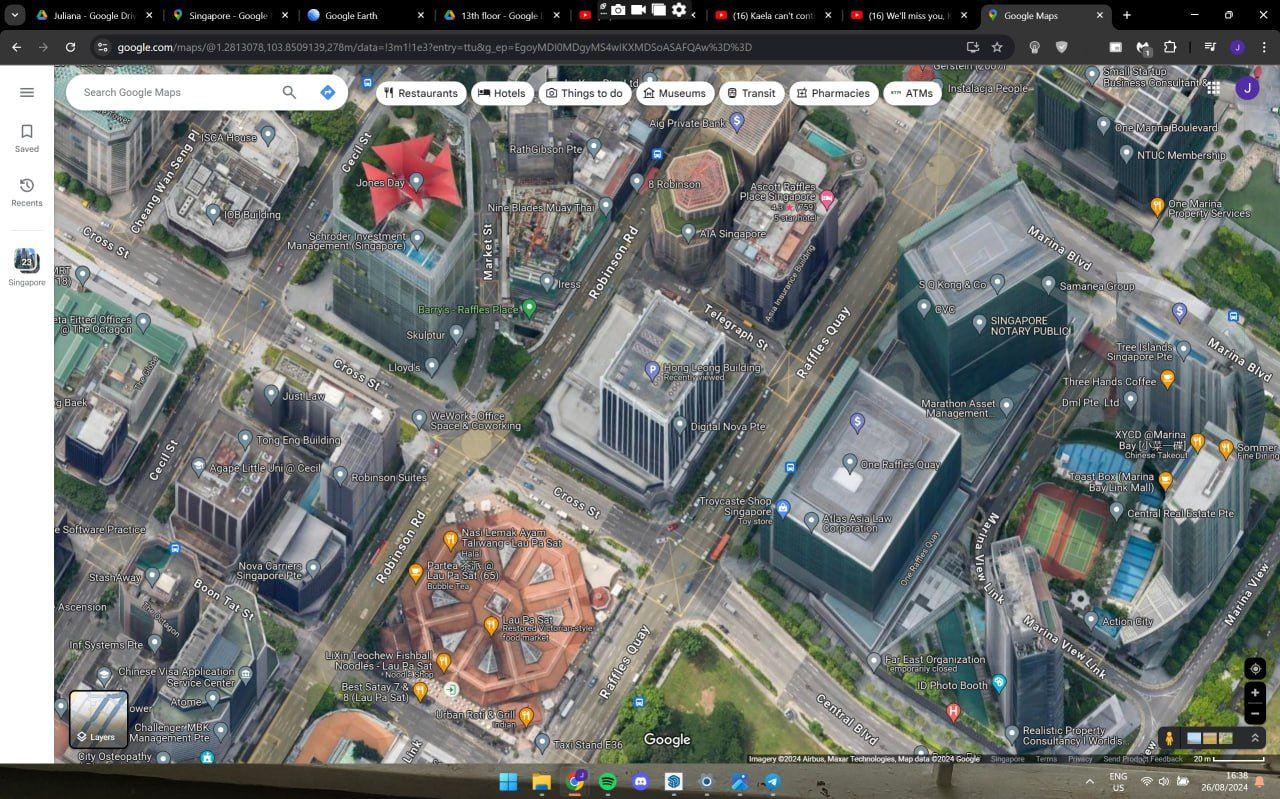Switch to the We'll miss you YouTube tab
The width and height of the screenshot is (1280, 799).
(x=909, y=15)
